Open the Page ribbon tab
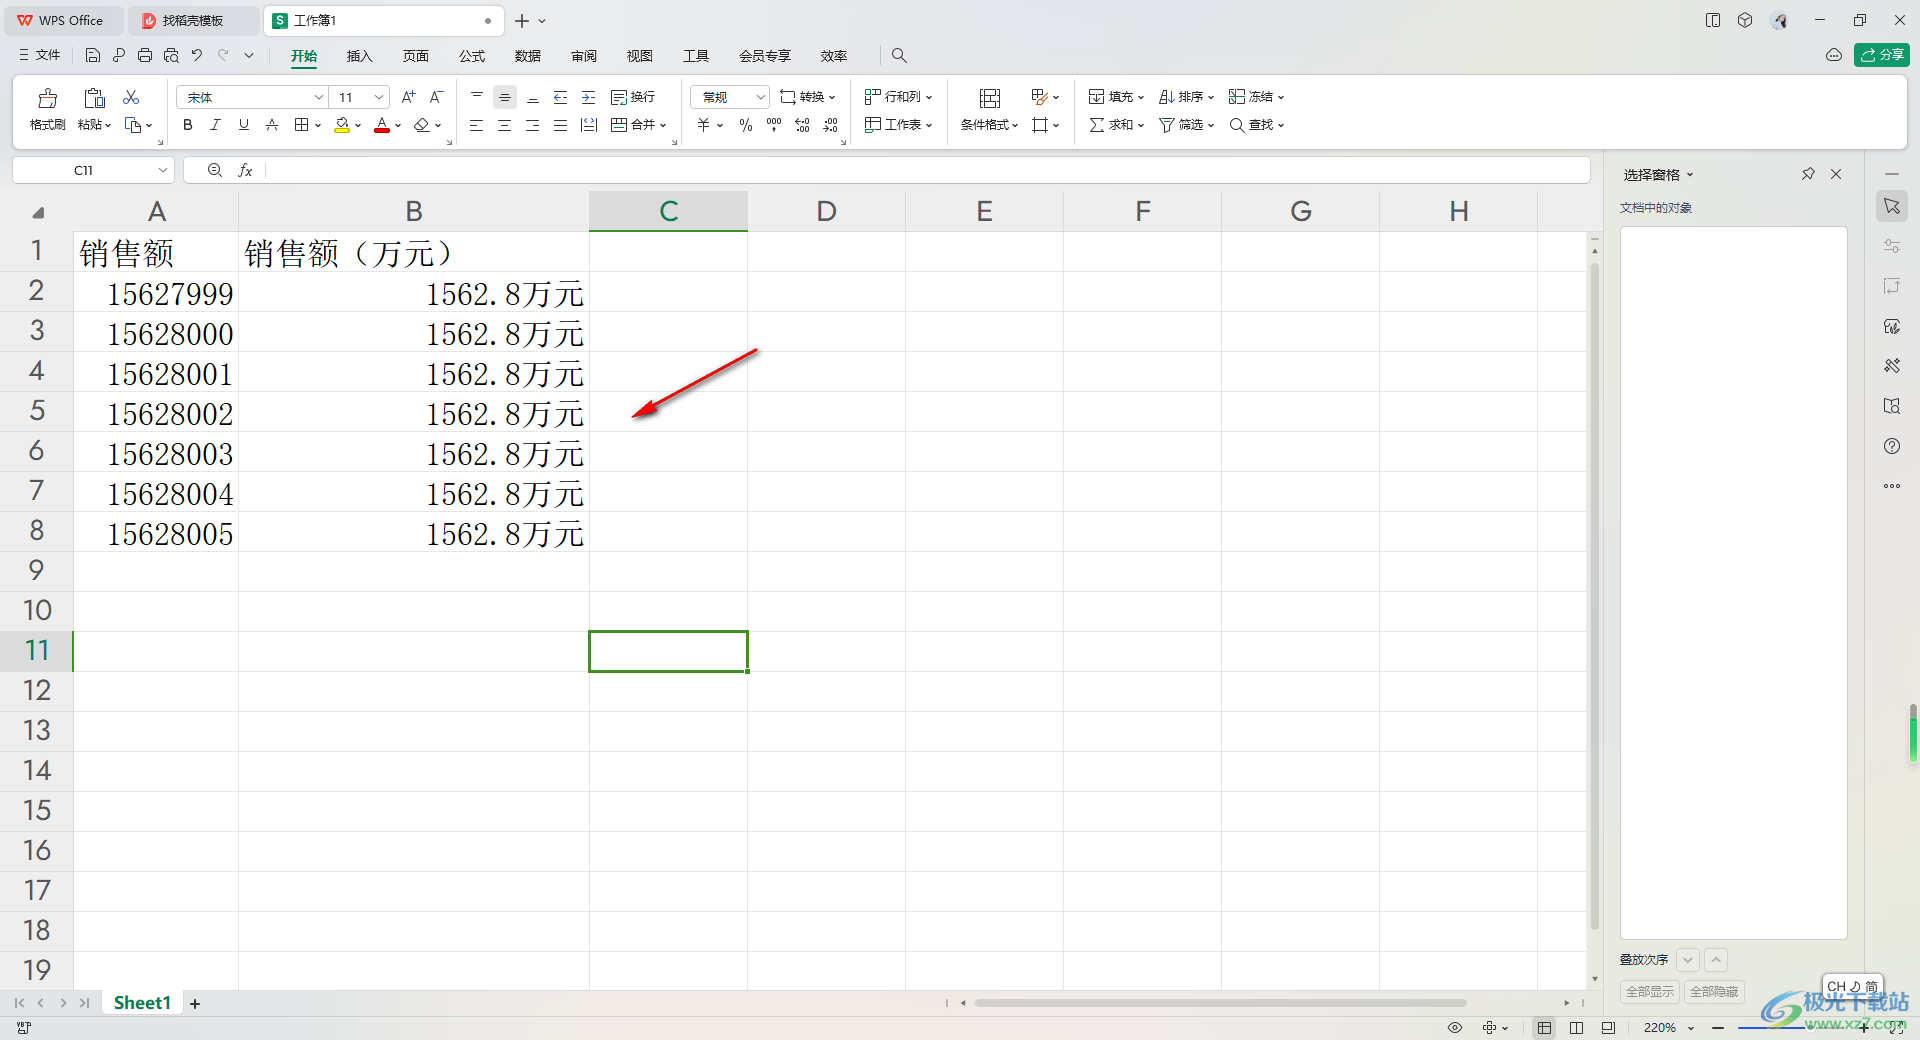This screenshot has width=1920, height=1040. click(415, 56)
